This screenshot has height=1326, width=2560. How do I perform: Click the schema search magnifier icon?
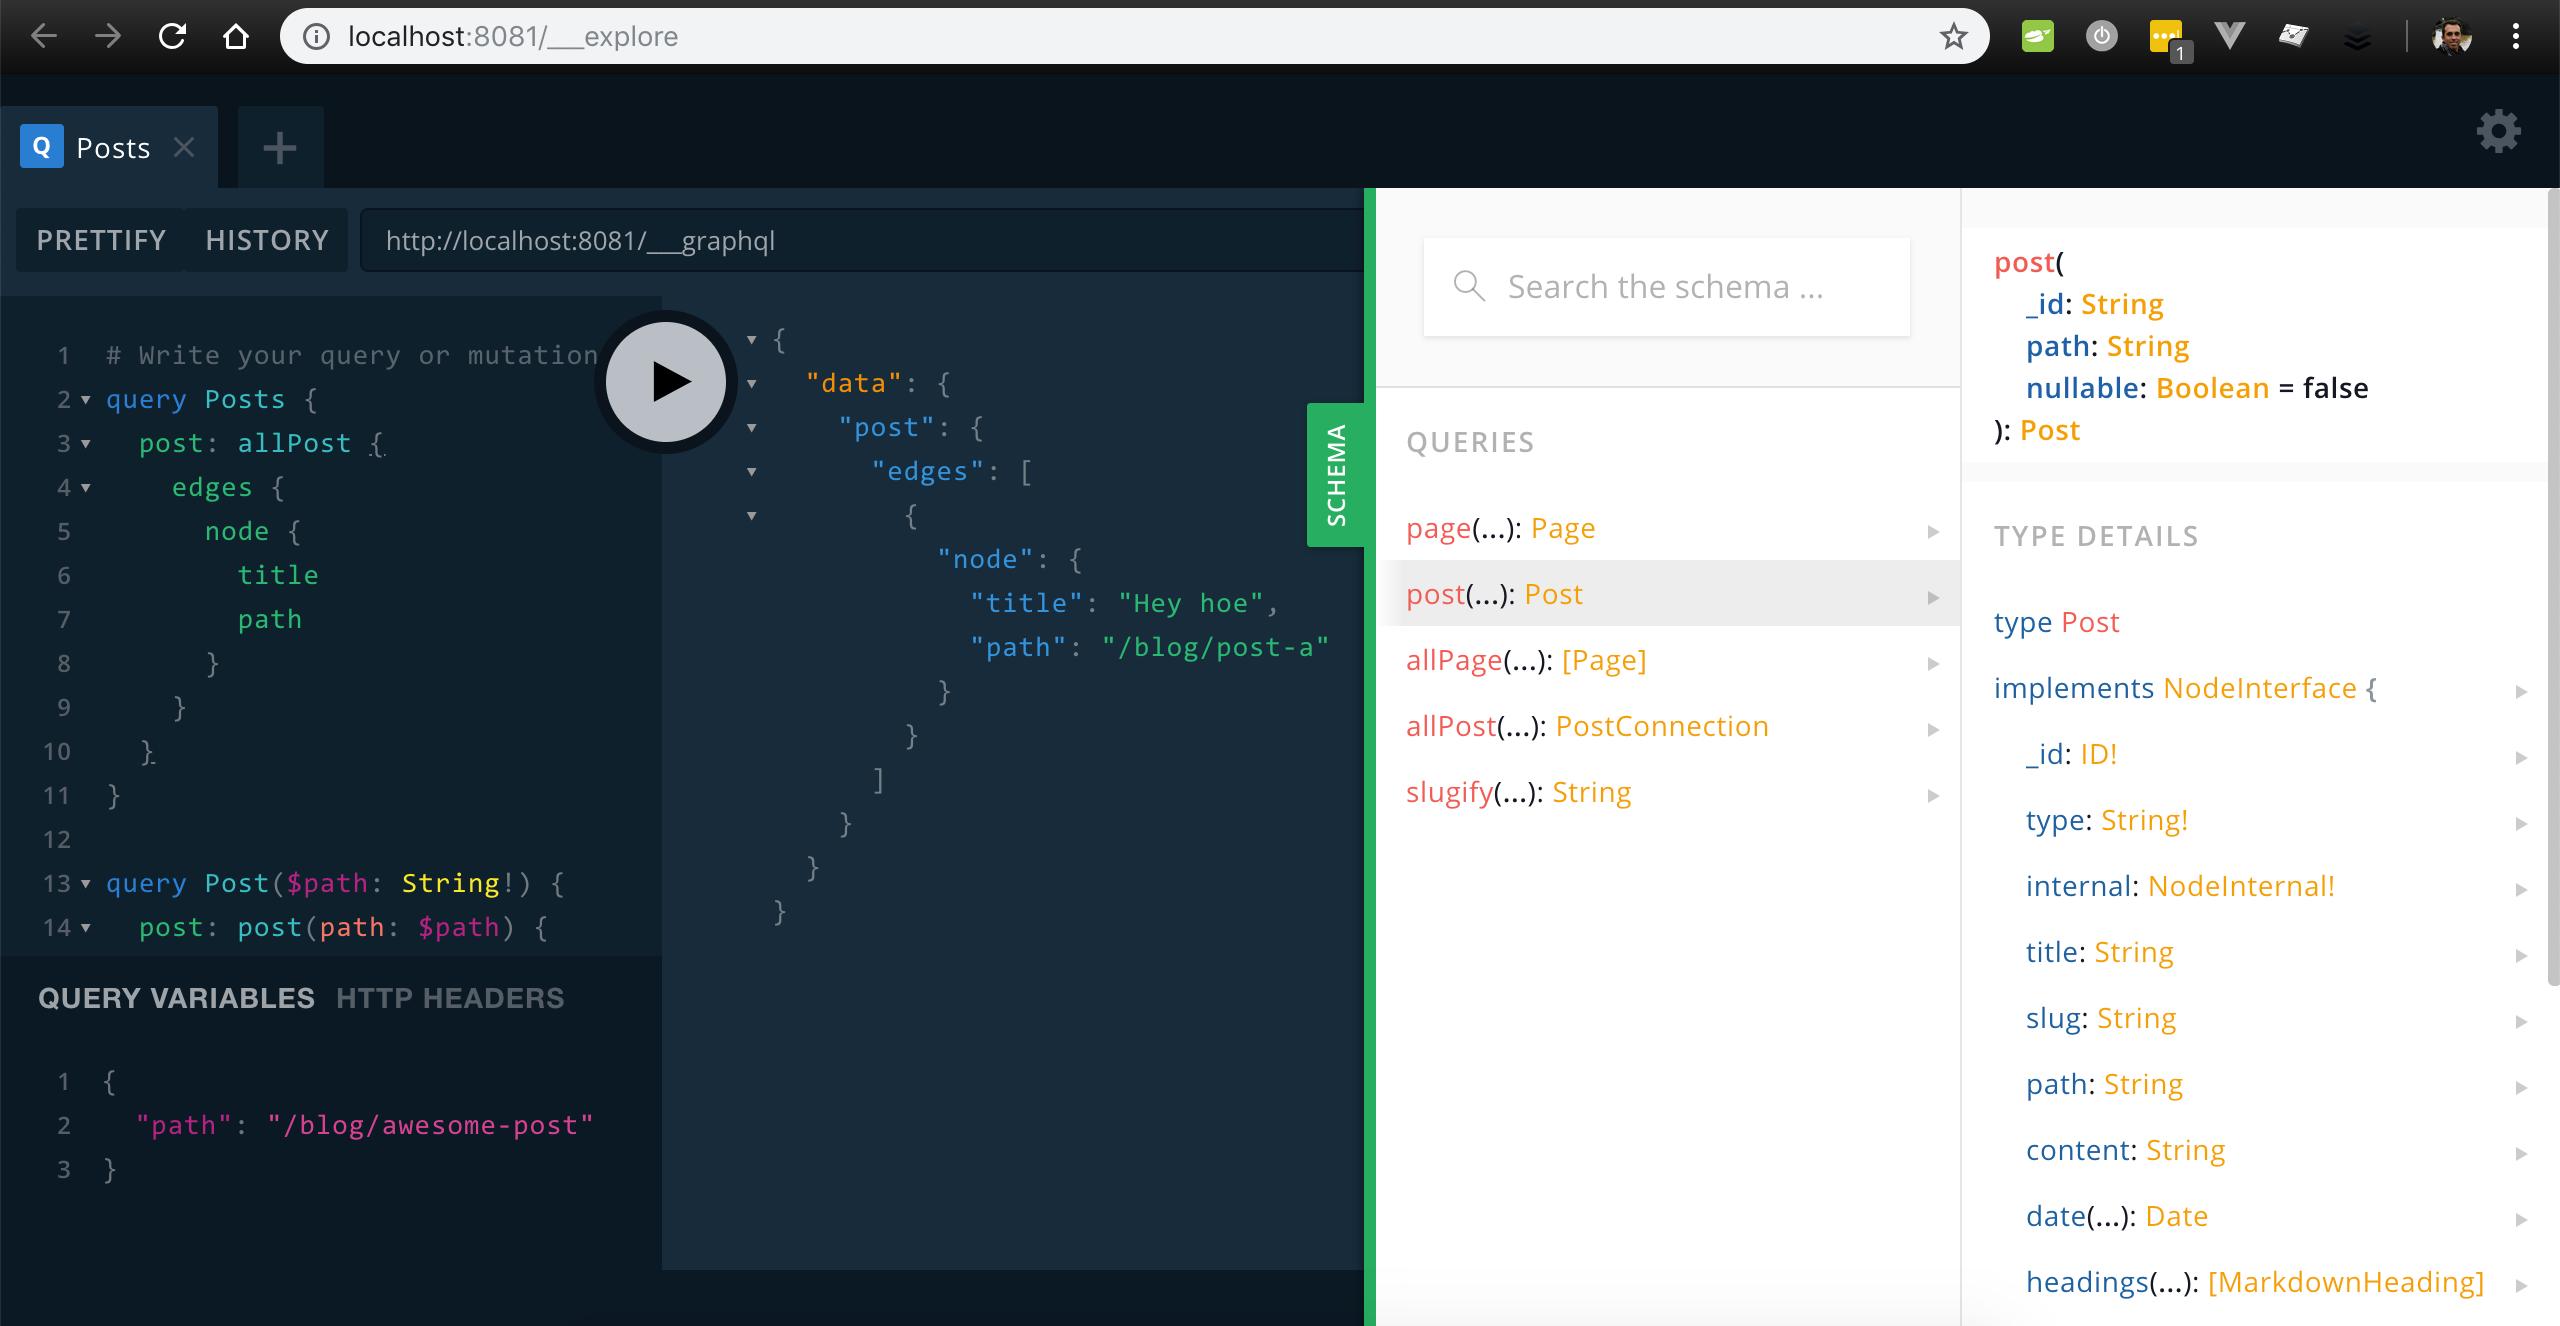pos(1469,286)
